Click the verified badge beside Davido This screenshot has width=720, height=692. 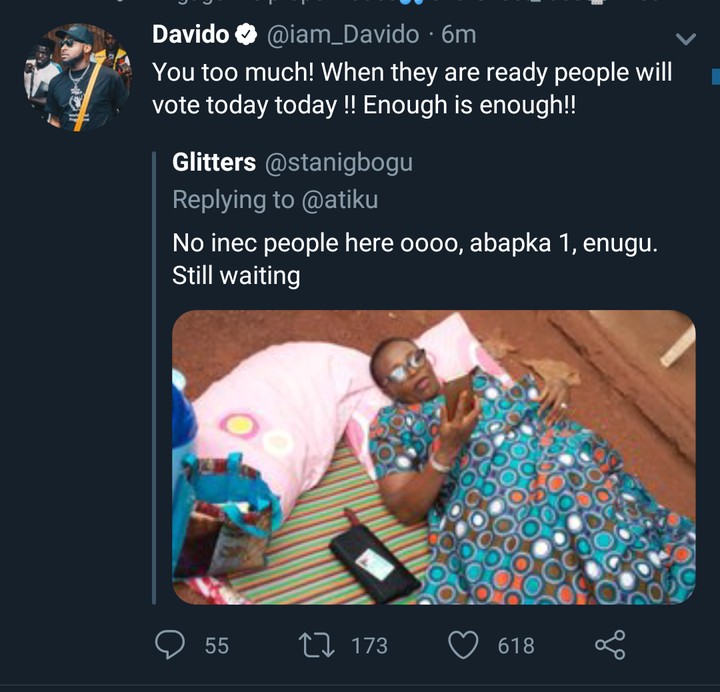coord(245,35)
